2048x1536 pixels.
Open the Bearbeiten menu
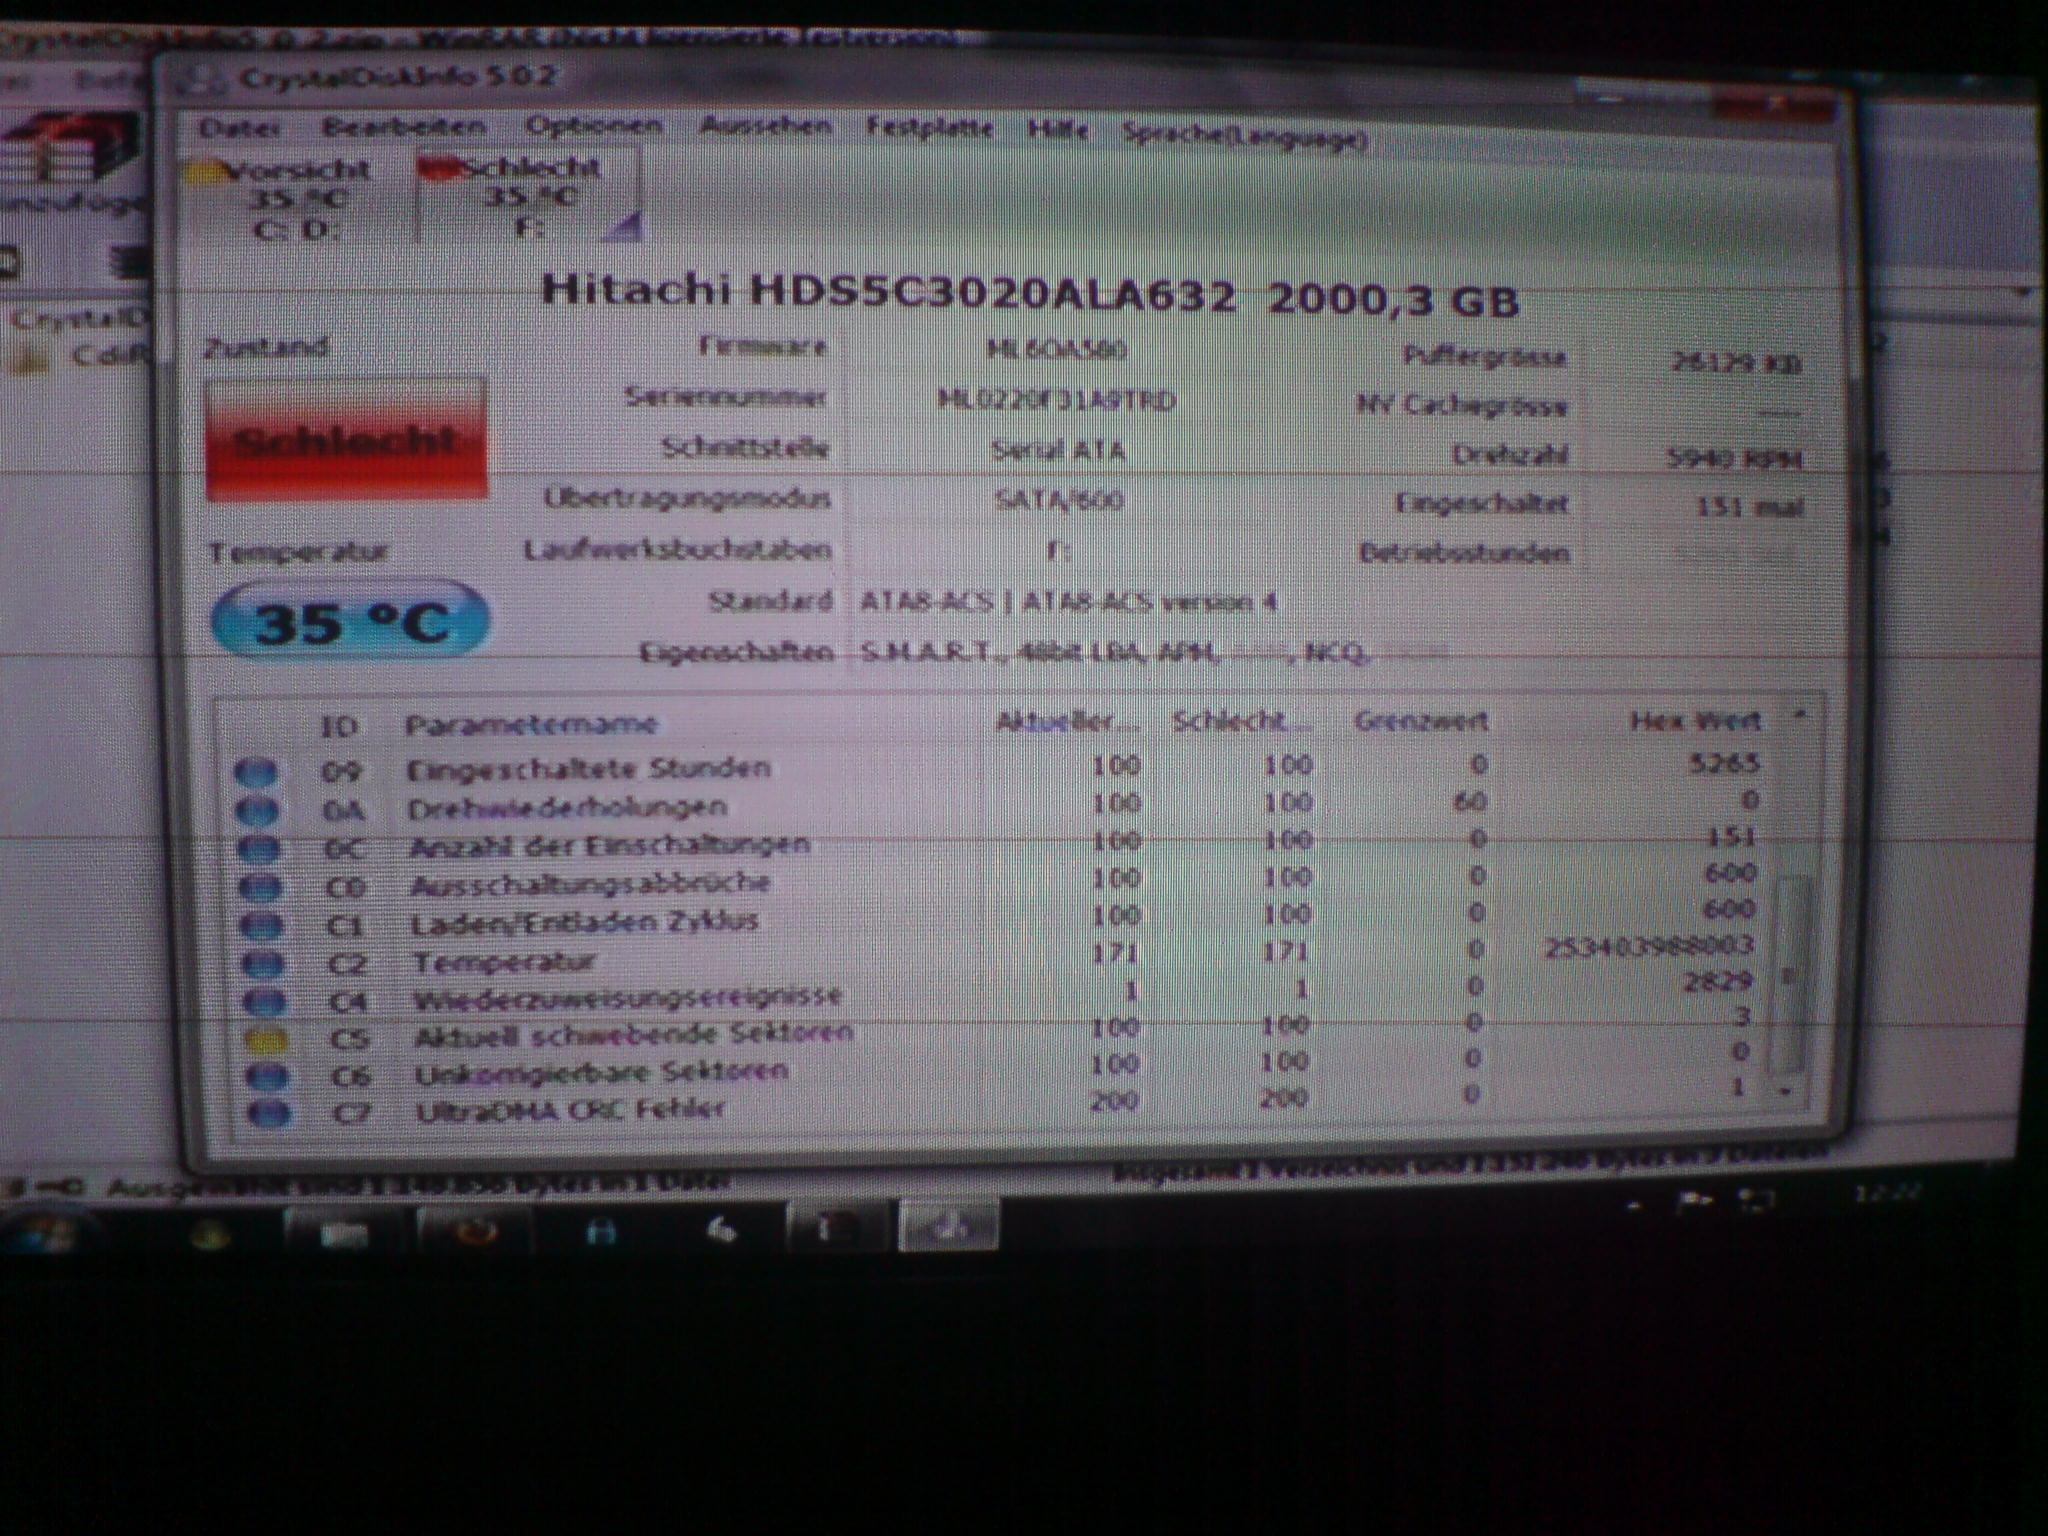(x=404, y=127)
